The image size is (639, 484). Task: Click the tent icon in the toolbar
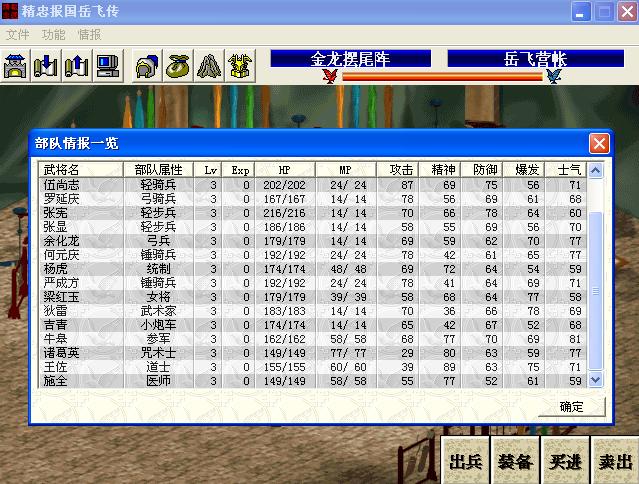[x=209, y=66]
